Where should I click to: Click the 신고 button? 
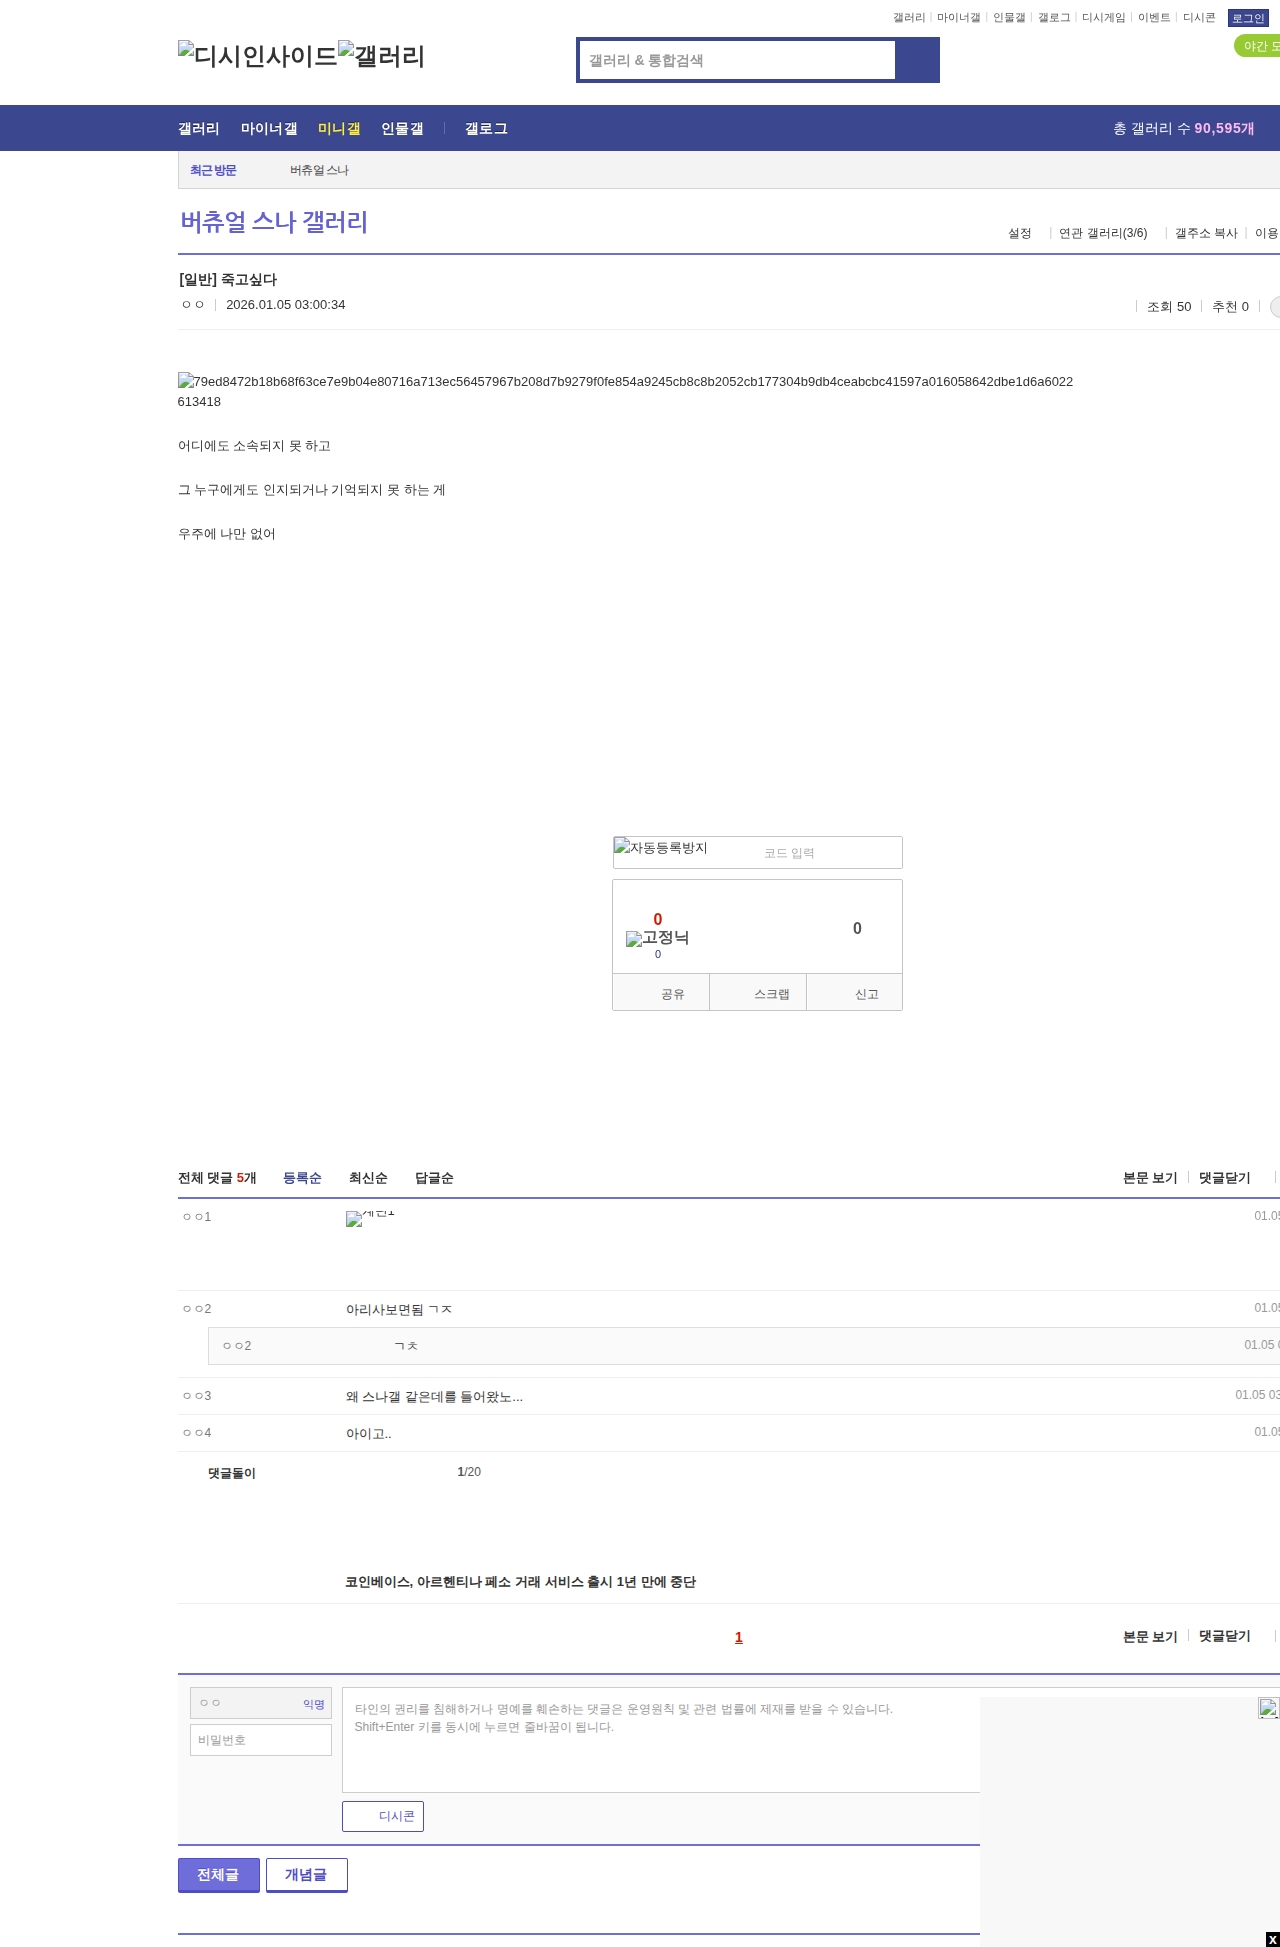click(855, 993)
